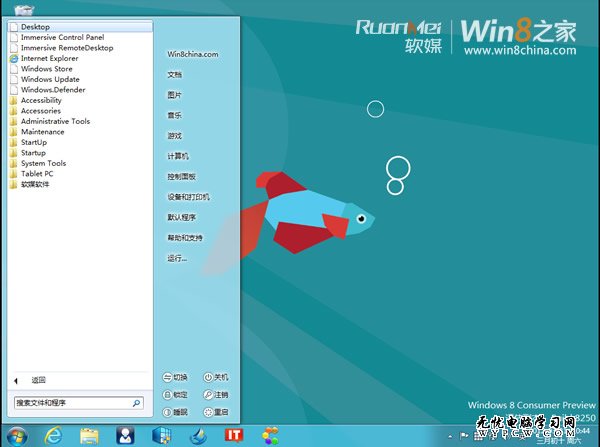Click the Windows.Defender file icon
The image size is (600, 447).
[14, 90]
